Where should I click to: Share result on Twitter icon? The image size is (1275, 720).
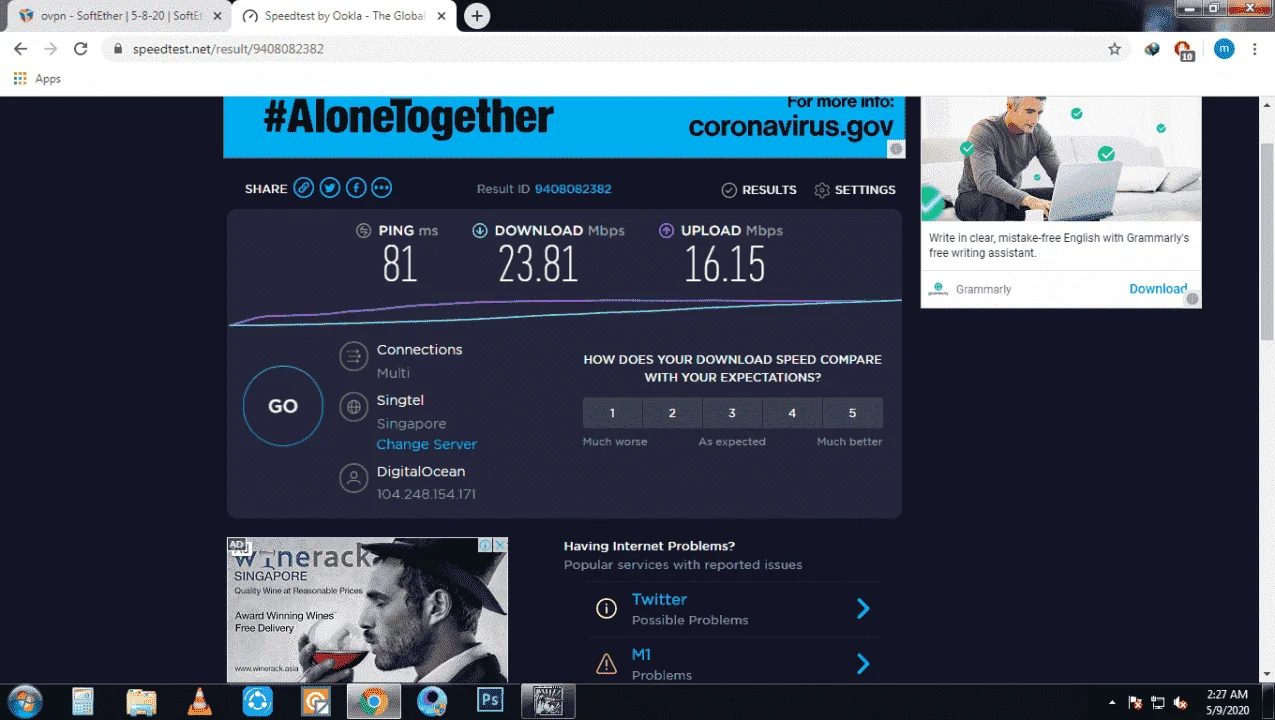tap(330, 188)
